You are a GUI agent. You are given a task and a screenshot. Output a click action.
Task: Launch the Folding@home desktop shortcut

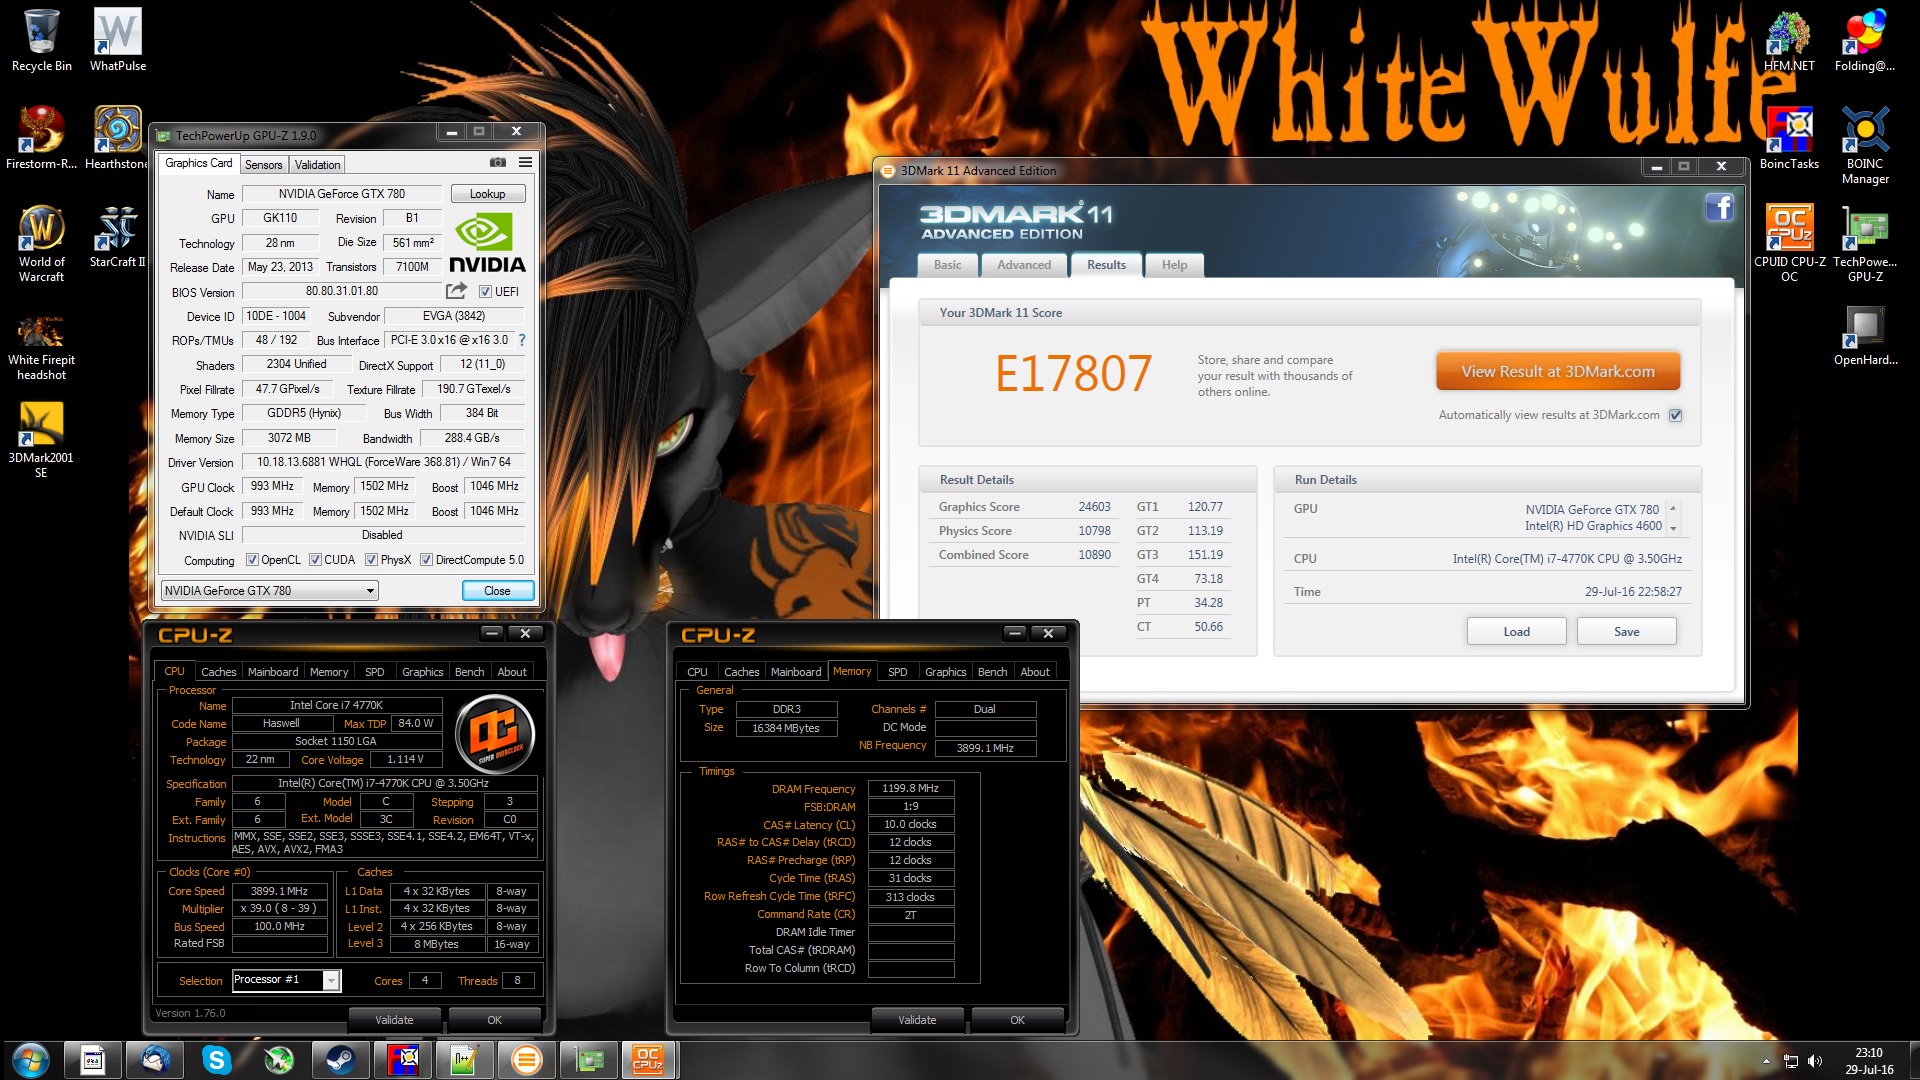pyautogui.click(x=1865, y=40)
